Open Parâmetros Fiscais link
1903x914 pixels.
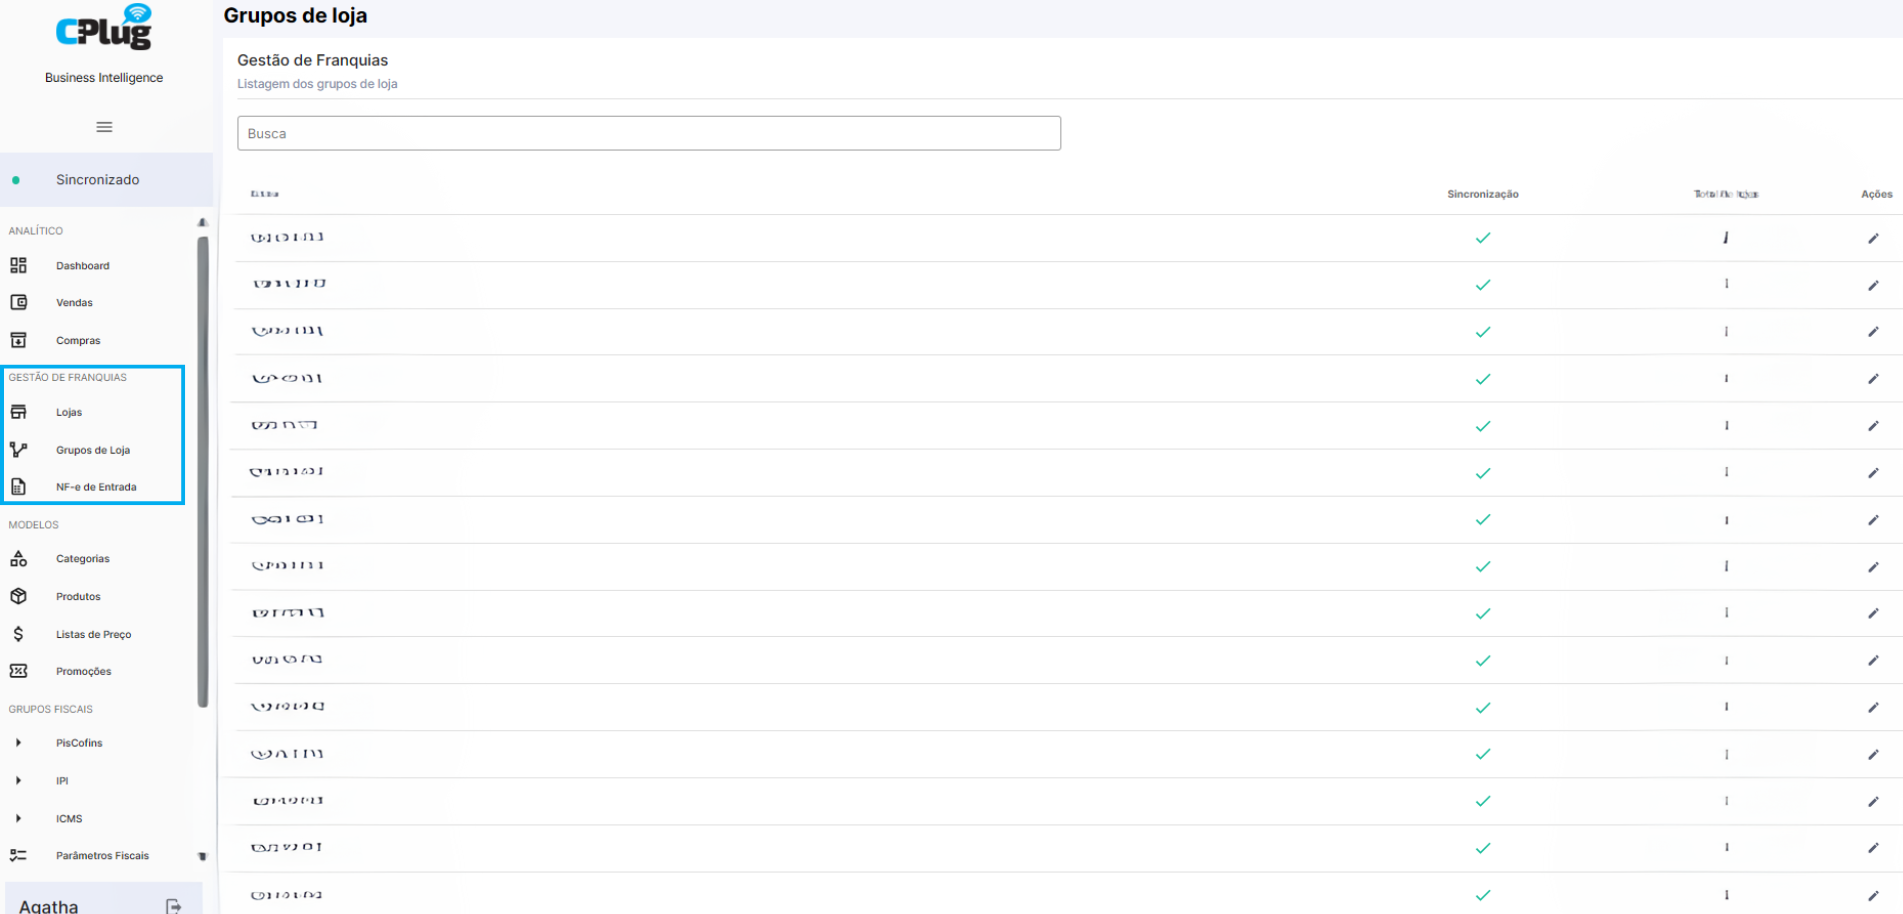tap(102, 855)
